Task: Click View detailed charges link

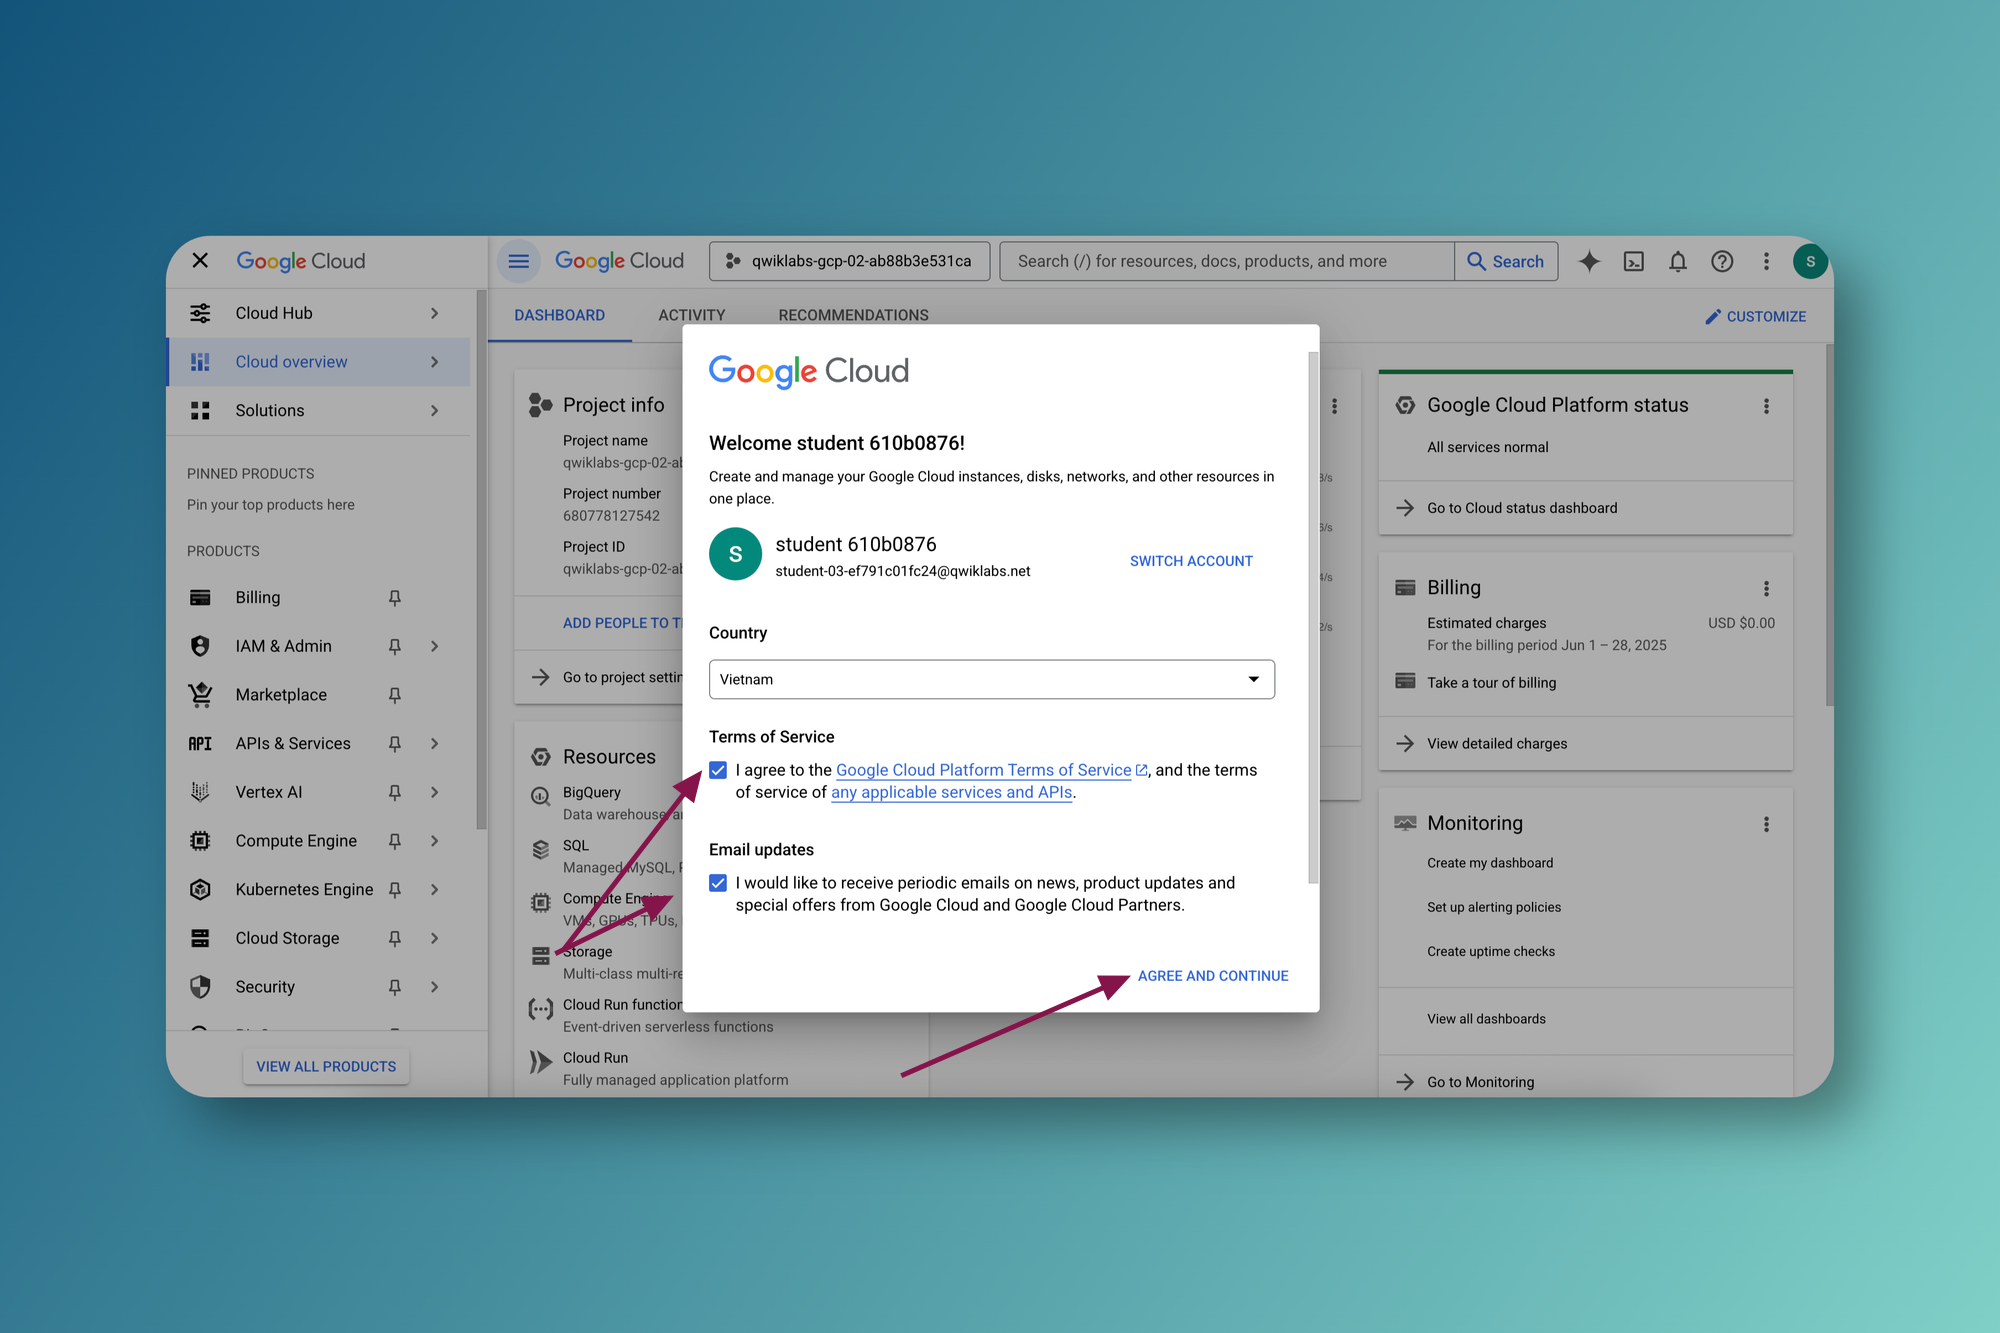Action: [x=1496, y=743]
